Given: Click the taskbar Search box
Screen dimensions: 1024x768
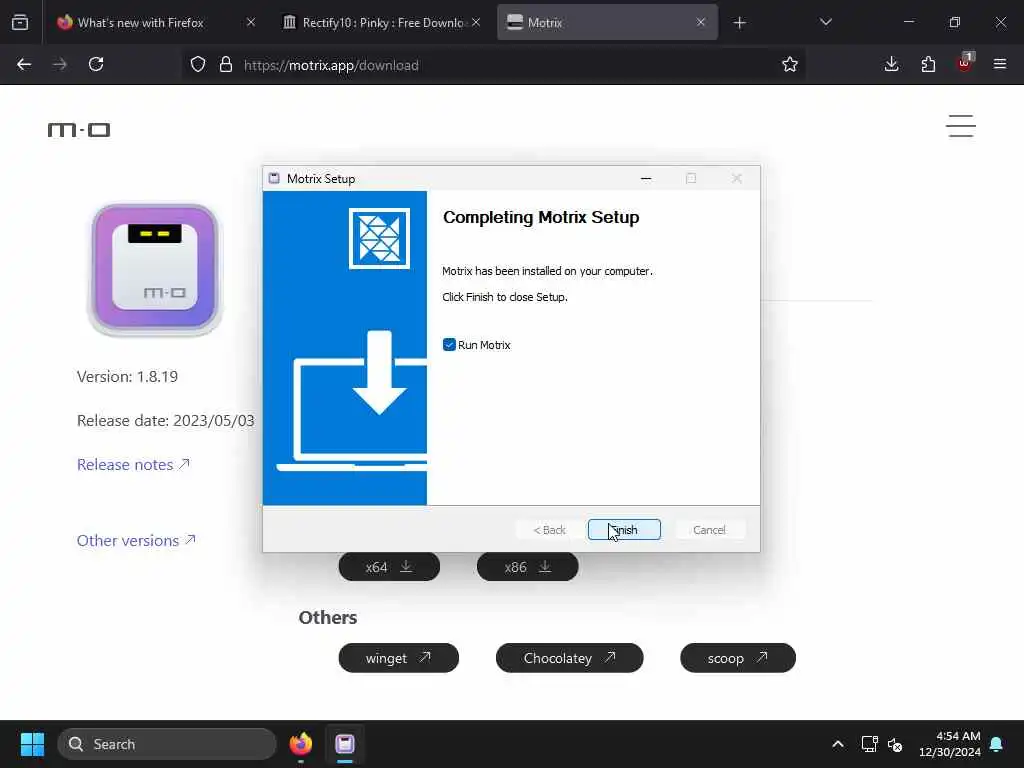Looking at the screenshot, I should click(x=167, y=744).
